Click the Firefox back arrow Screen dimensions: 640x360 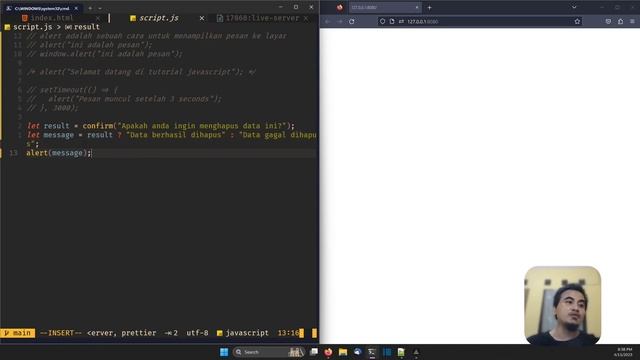point(327,21)
